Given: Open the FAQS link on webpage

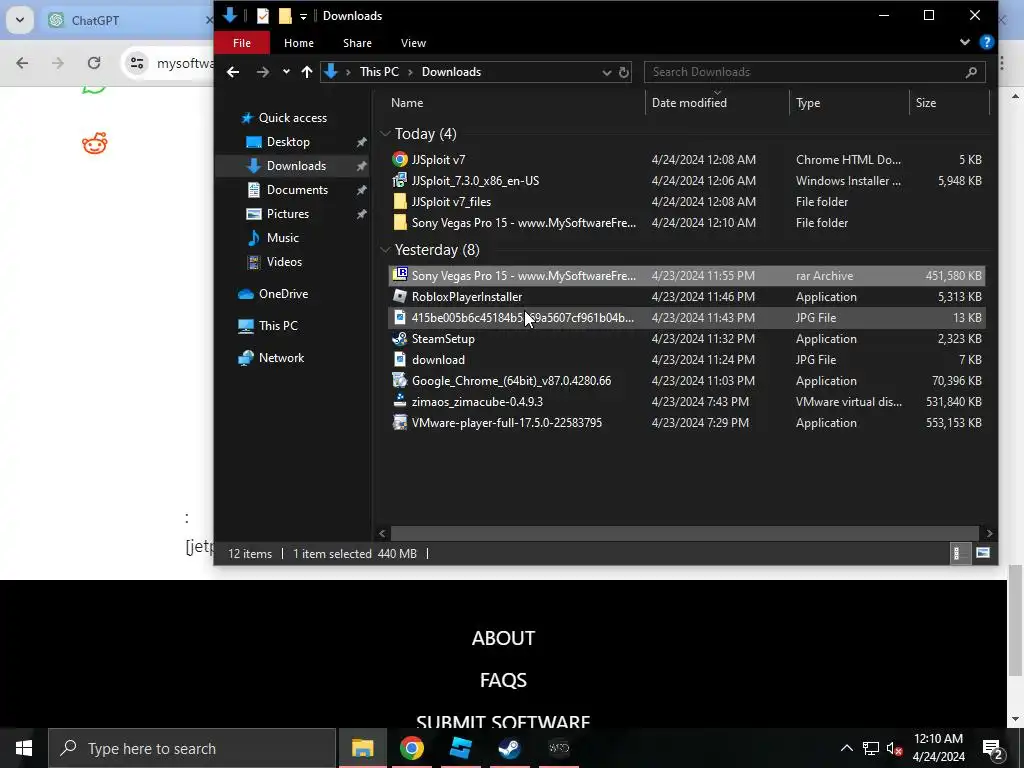Looking at the screenshot, I should point(503,680).
